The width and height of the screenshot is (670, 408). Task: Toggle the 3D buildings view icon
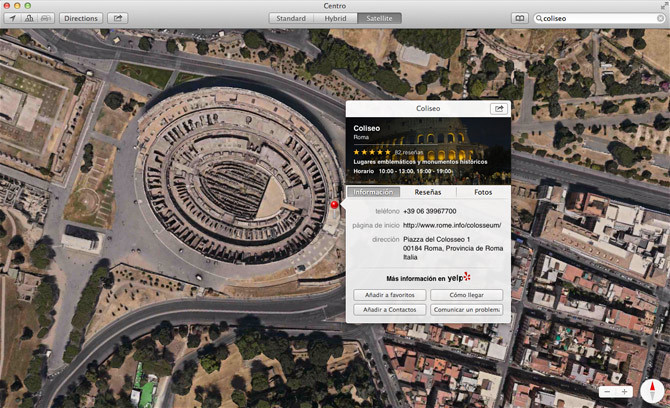pos(27,18)
